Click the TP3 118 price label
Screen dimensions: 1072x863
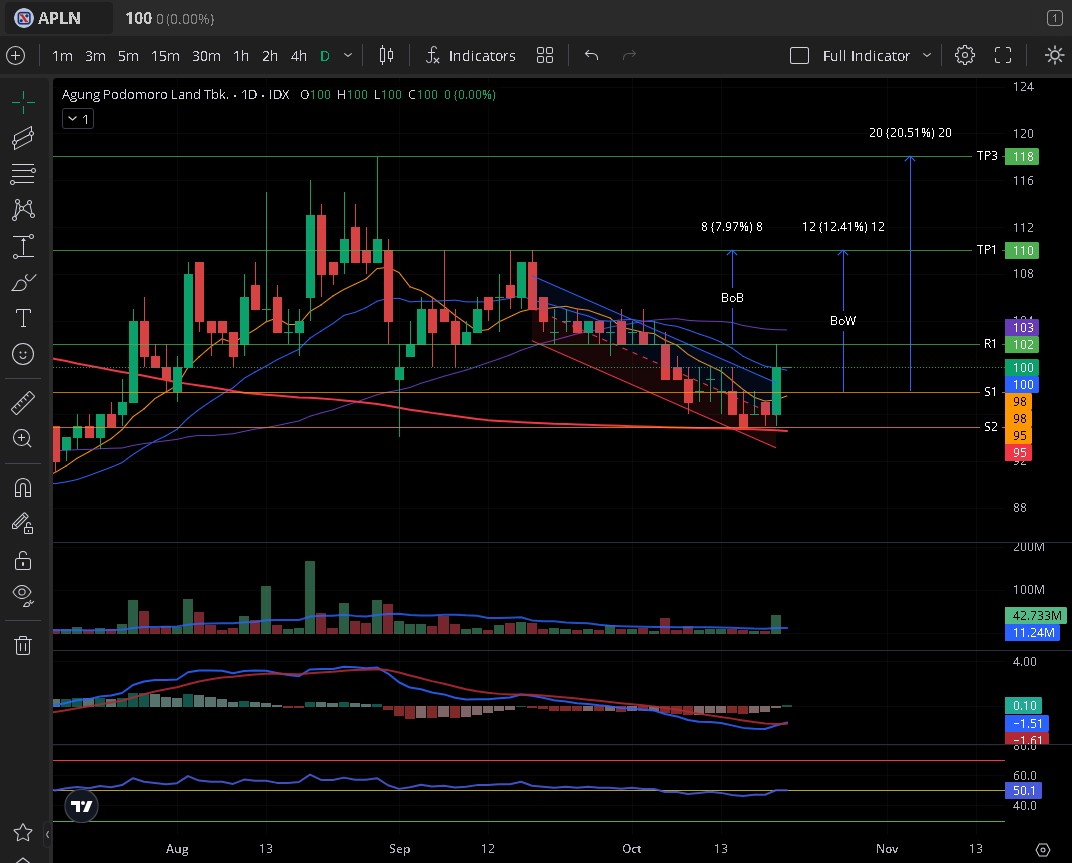pyautogui.click(x=1022, y=156)
